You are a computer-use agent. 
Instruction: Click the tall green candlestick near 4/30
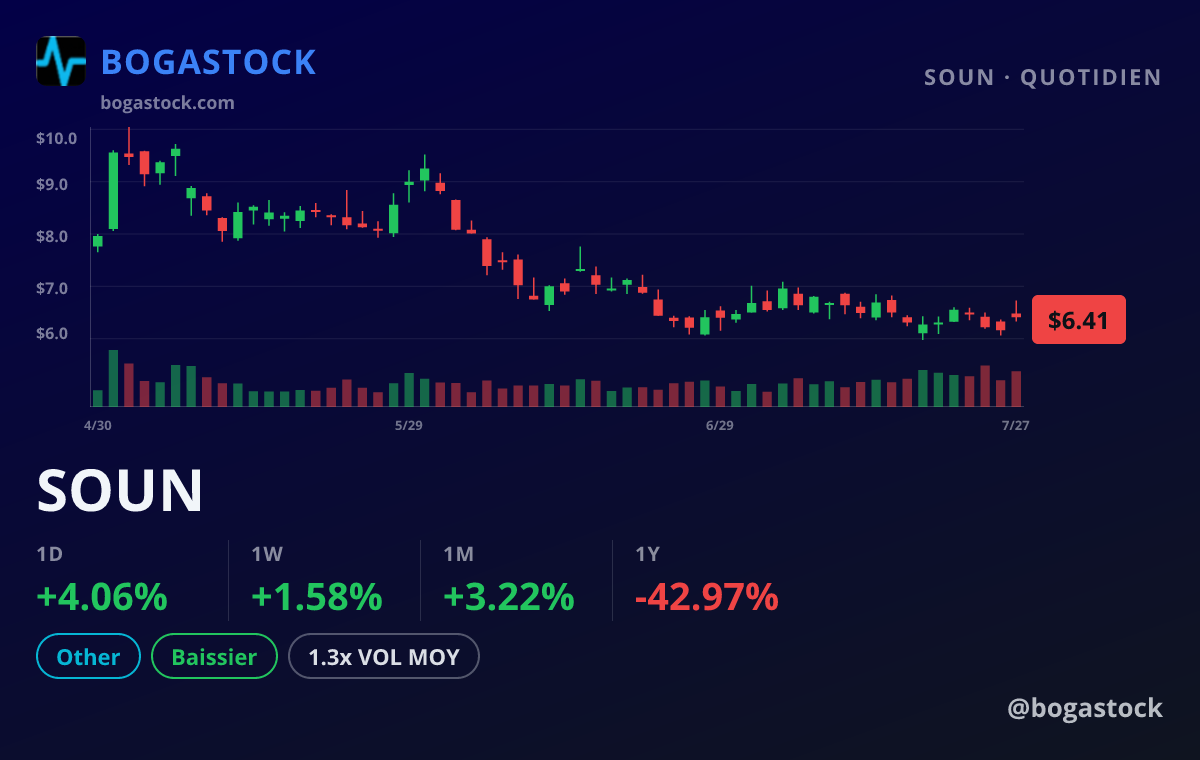coord(113,191)
